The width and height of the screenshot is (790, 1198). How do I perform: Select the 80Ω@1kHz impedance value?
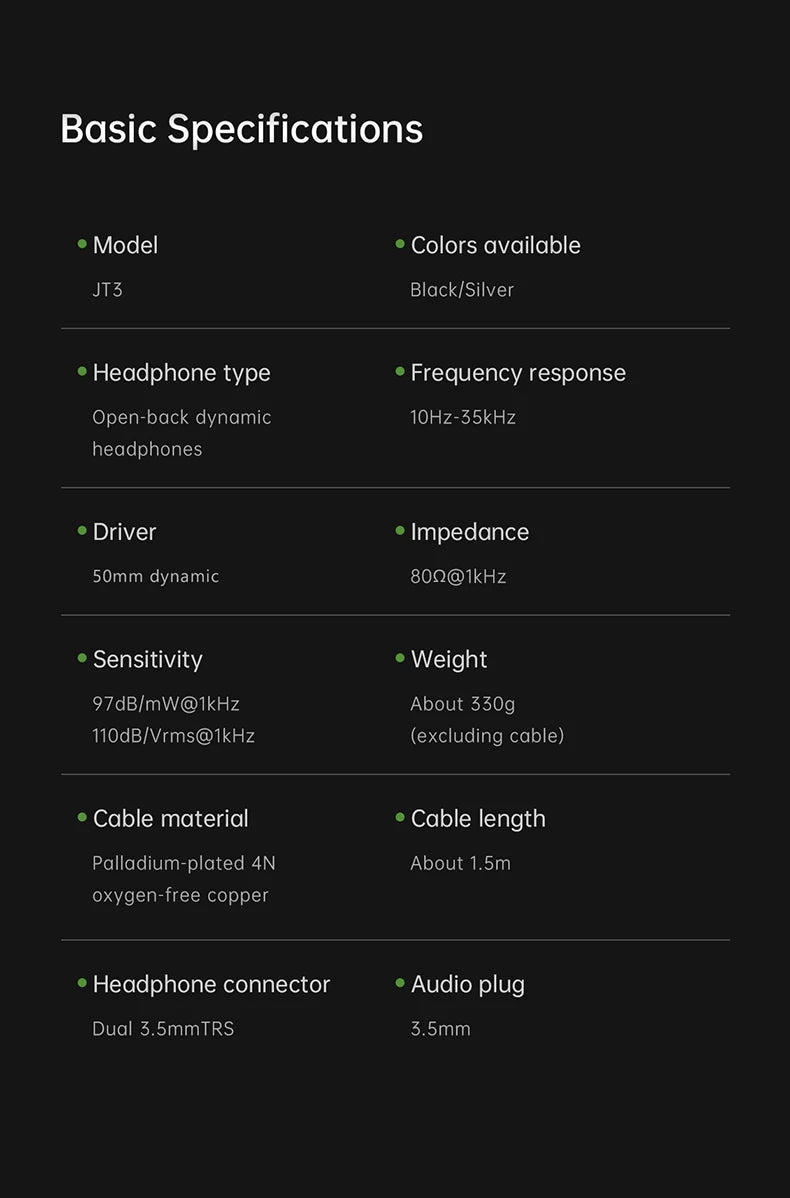click(x=458, y=576)
